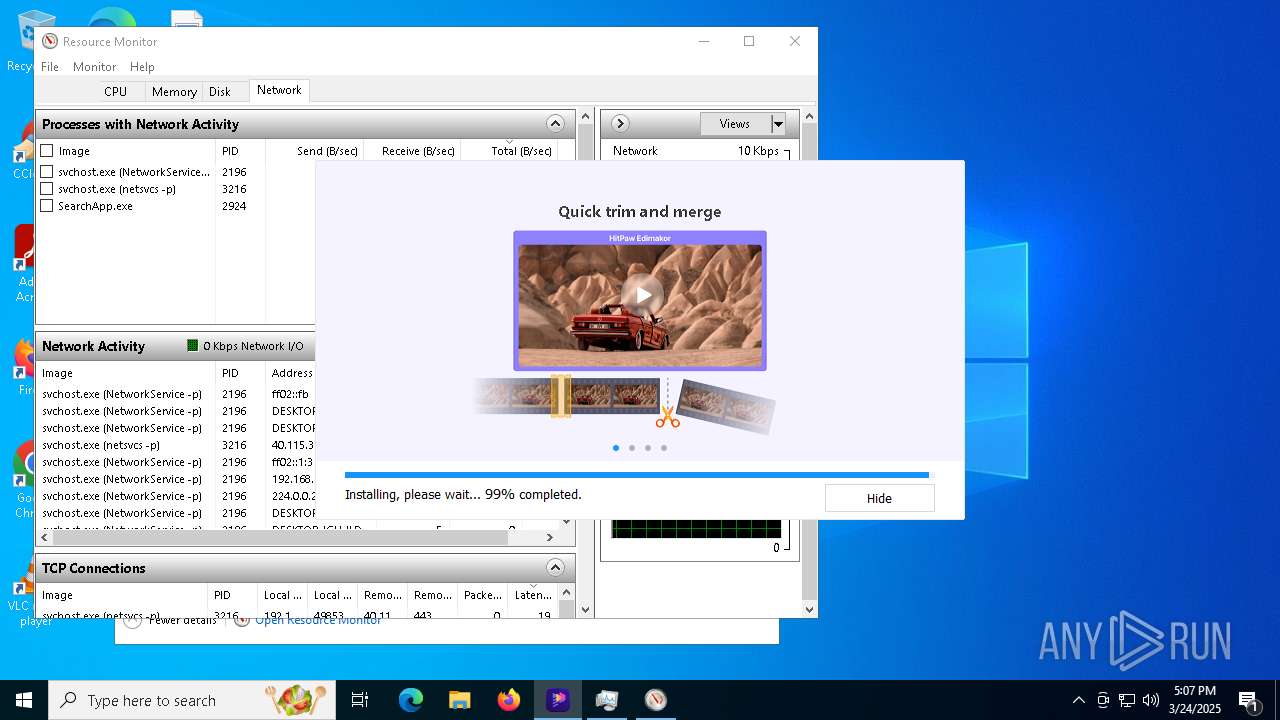Sort TCP Connections by Packe... column

tap(482, 595)
